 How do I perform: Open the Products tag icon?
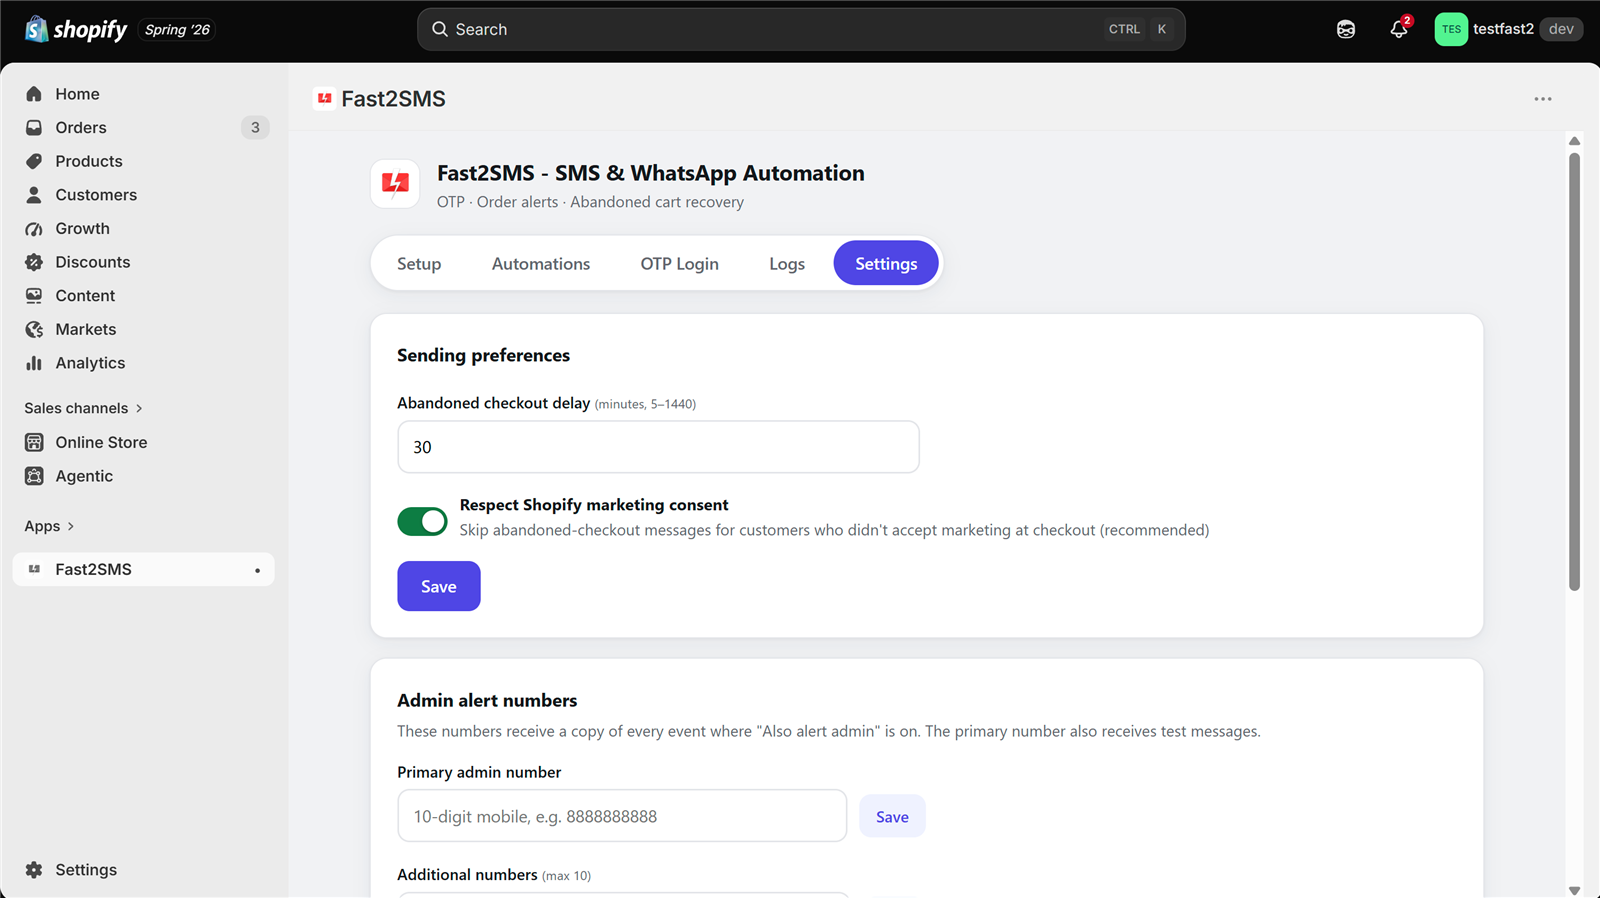coord(34,161)
